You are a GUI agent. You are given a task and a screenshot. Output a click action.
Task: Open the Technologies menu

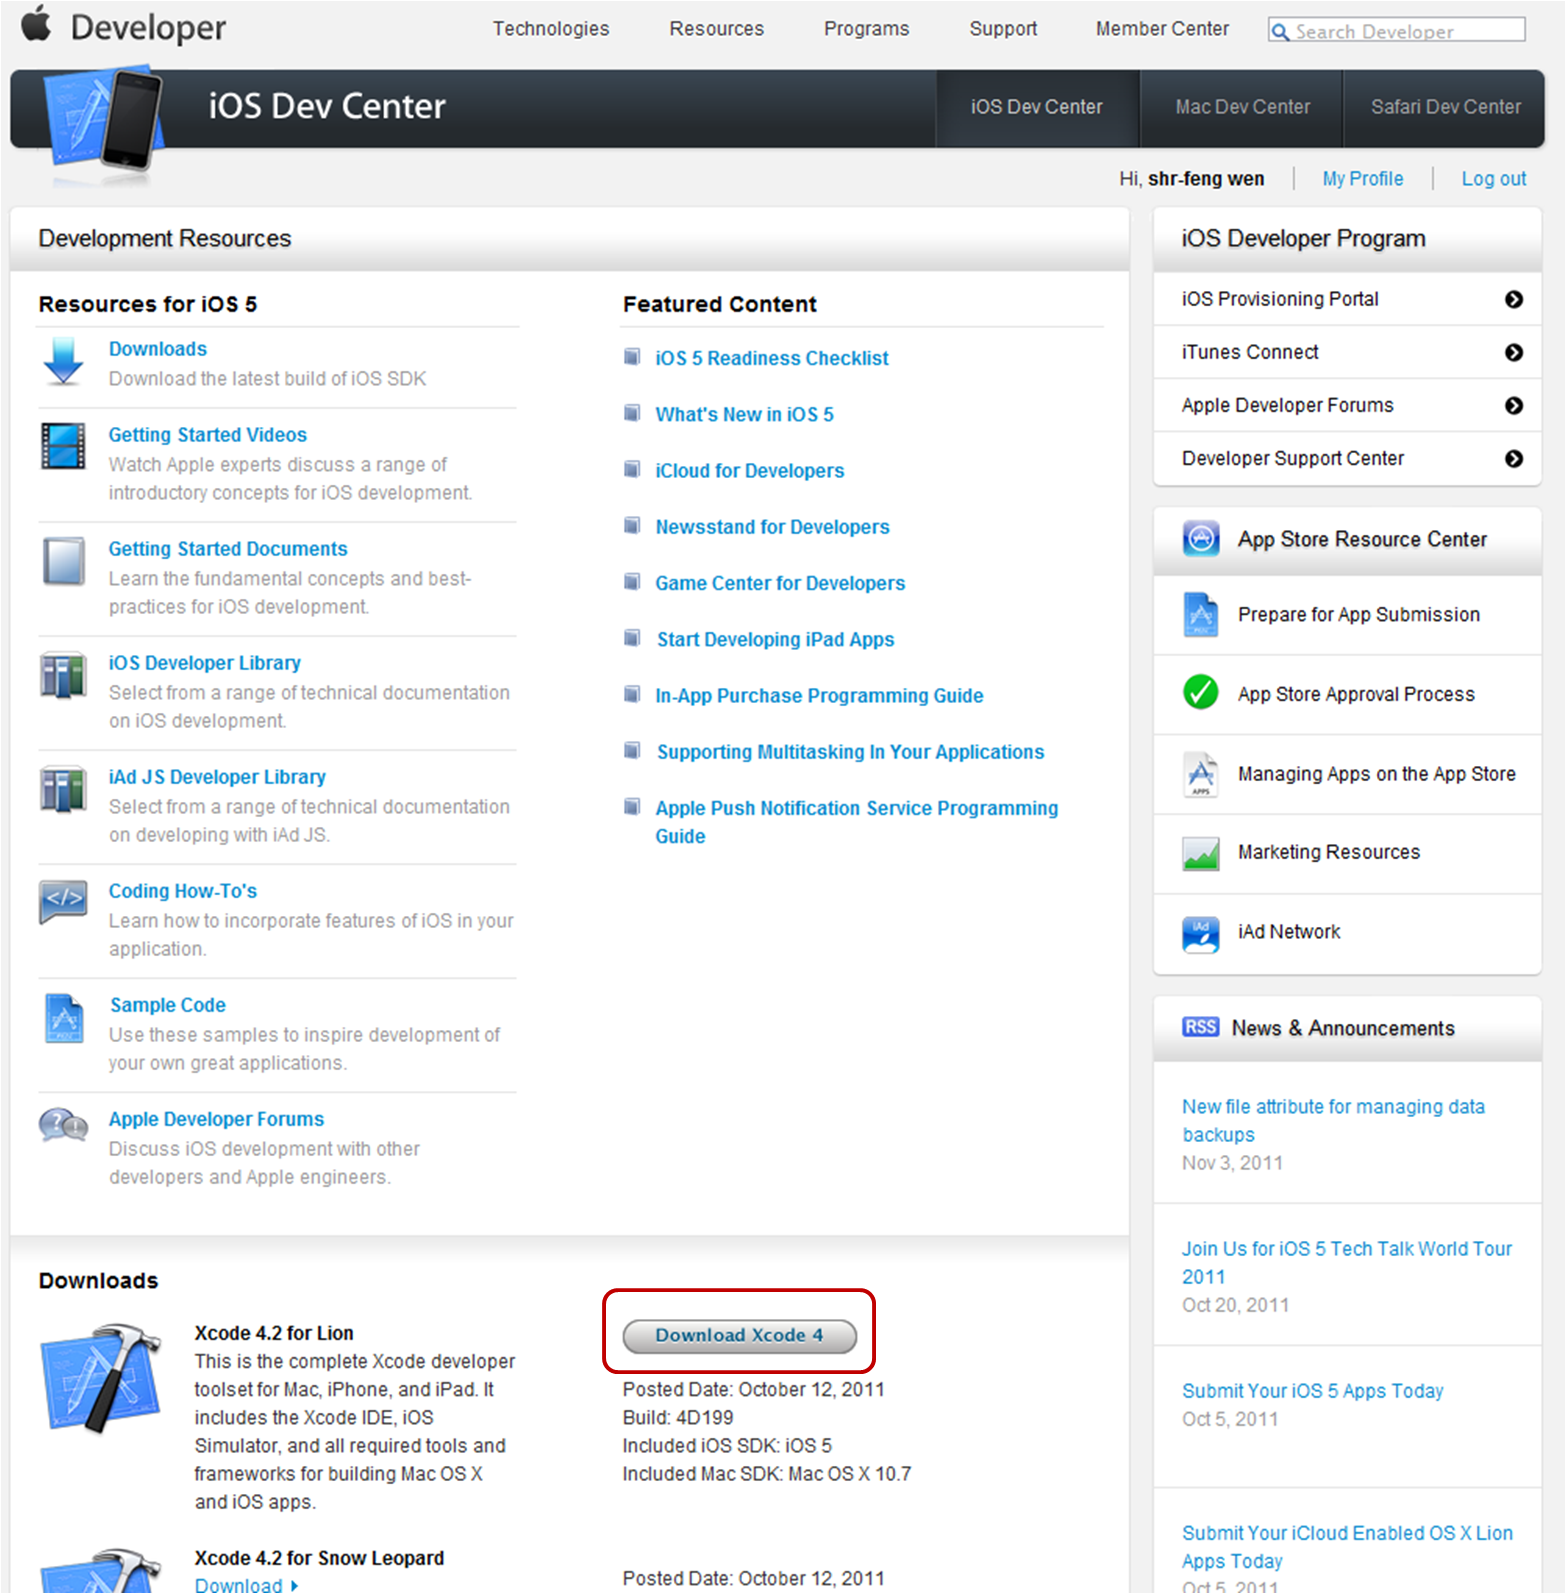pos(551,29)
